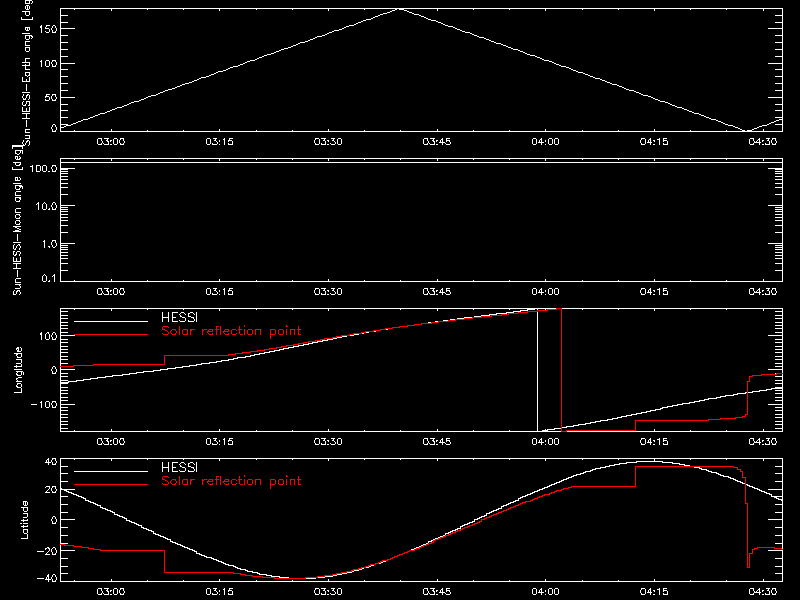Click the red vertical wrap line in Longitude plot
This screenshot has width=800, height=600.
coord(561,370)
